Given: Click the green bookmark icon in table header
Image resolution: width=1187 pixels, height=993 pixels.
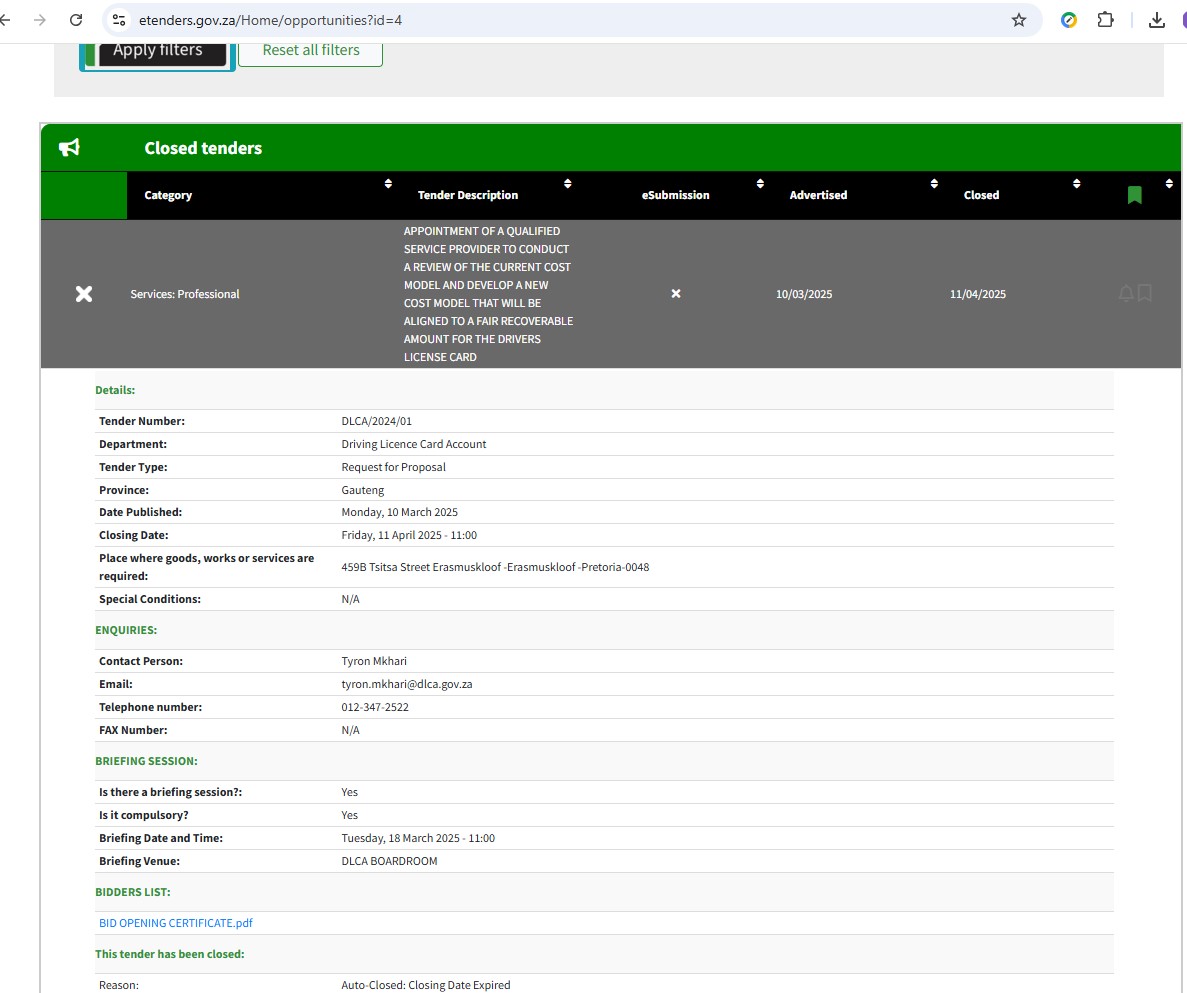Looking at the screenshot, I should coord(1134,195).
